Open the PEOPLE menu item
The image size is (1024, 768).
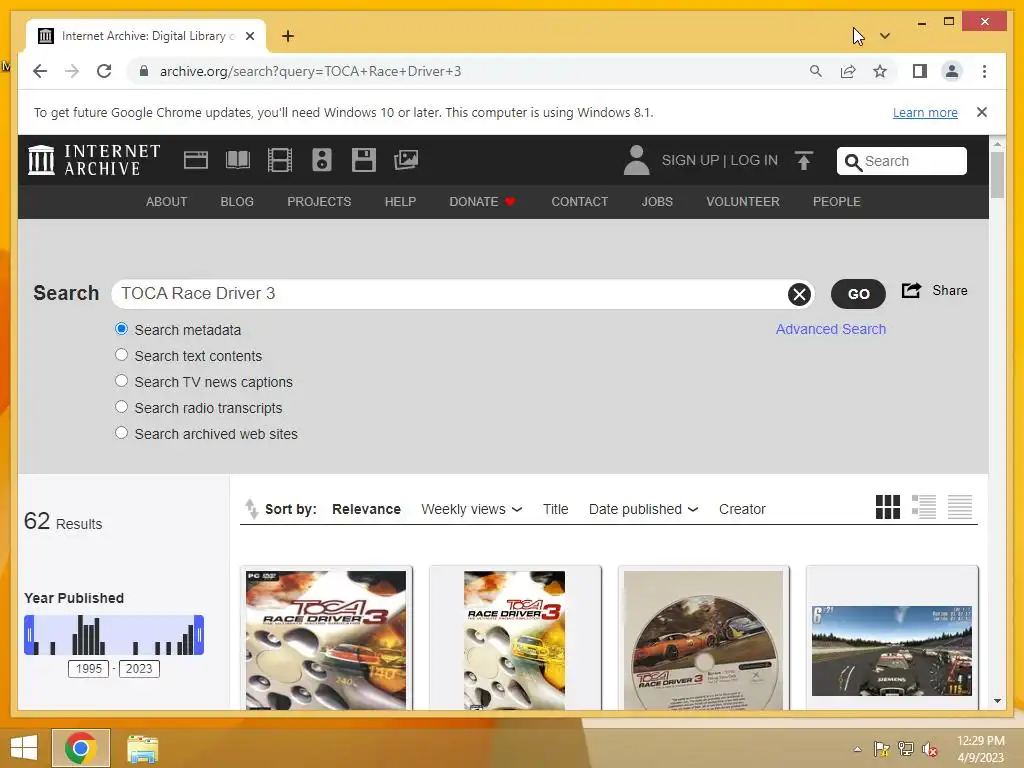point(837,202)
